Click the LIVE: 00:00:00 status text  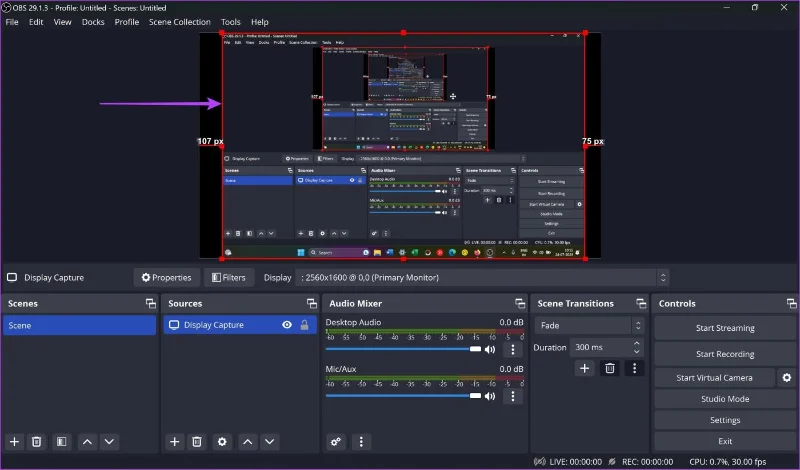[576, 462]
